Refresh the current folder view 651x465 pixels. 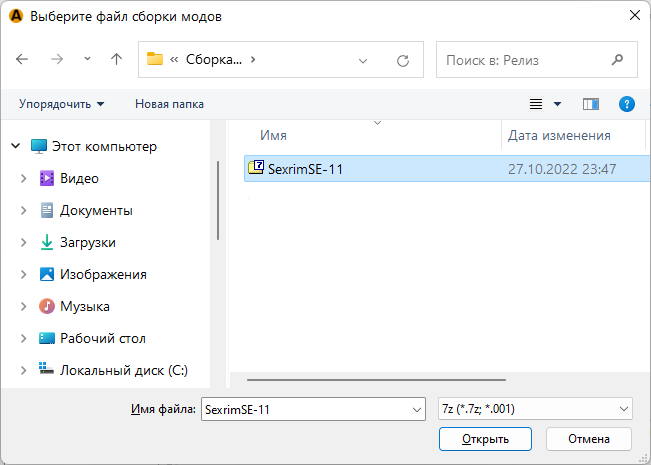[x=403, y=60]
